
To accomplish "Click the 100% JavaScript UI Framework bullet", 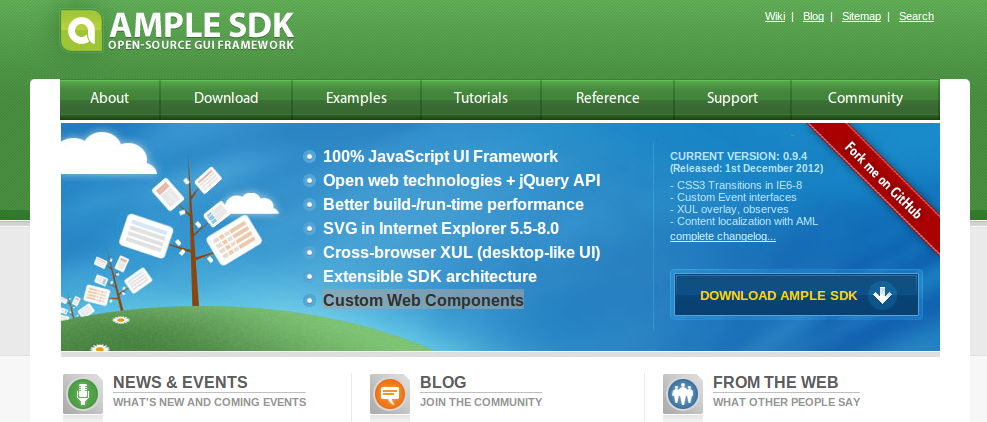I will [x=440, y=156].
